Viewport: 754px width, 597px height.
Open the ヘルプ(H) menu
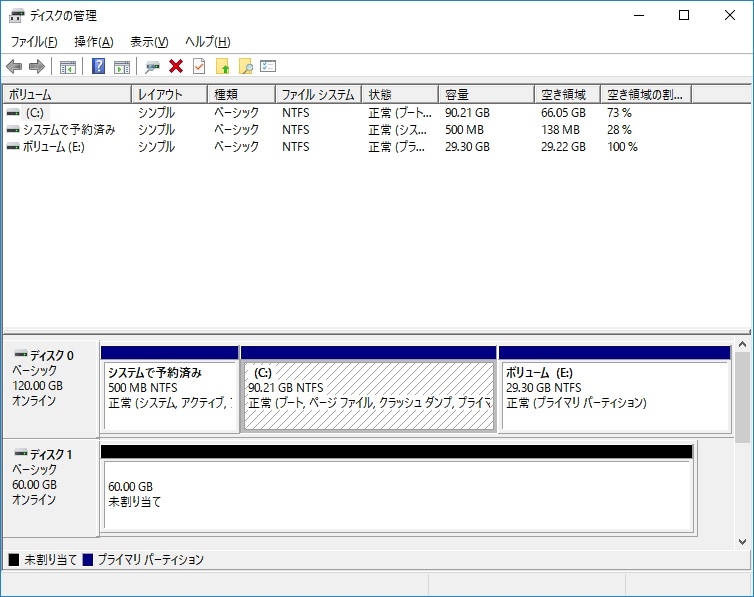[x=208, y=42]
